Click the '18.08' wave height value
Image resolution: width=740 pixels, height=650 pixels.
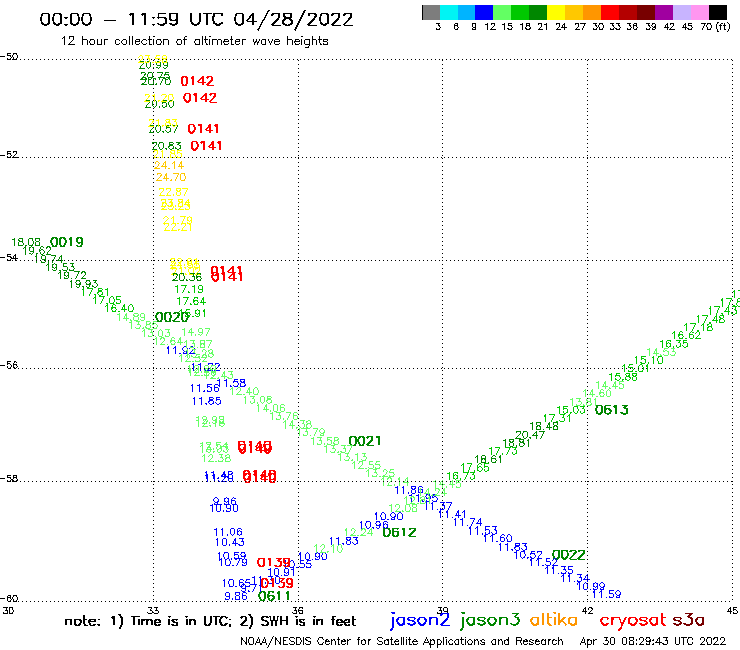coord(26,242)
